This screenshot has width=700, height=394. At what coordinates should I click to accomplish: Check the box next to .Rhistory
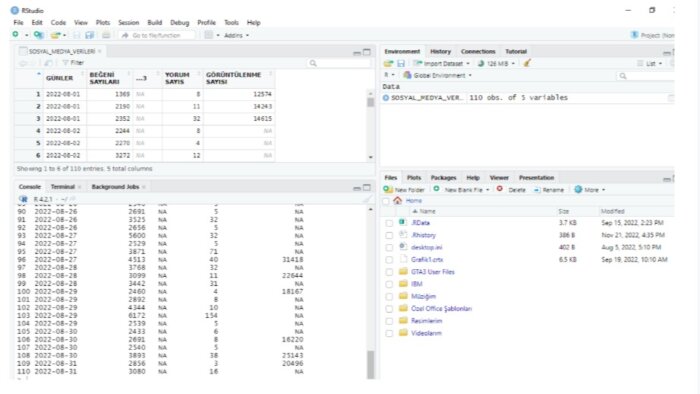[x=389, y=235]
